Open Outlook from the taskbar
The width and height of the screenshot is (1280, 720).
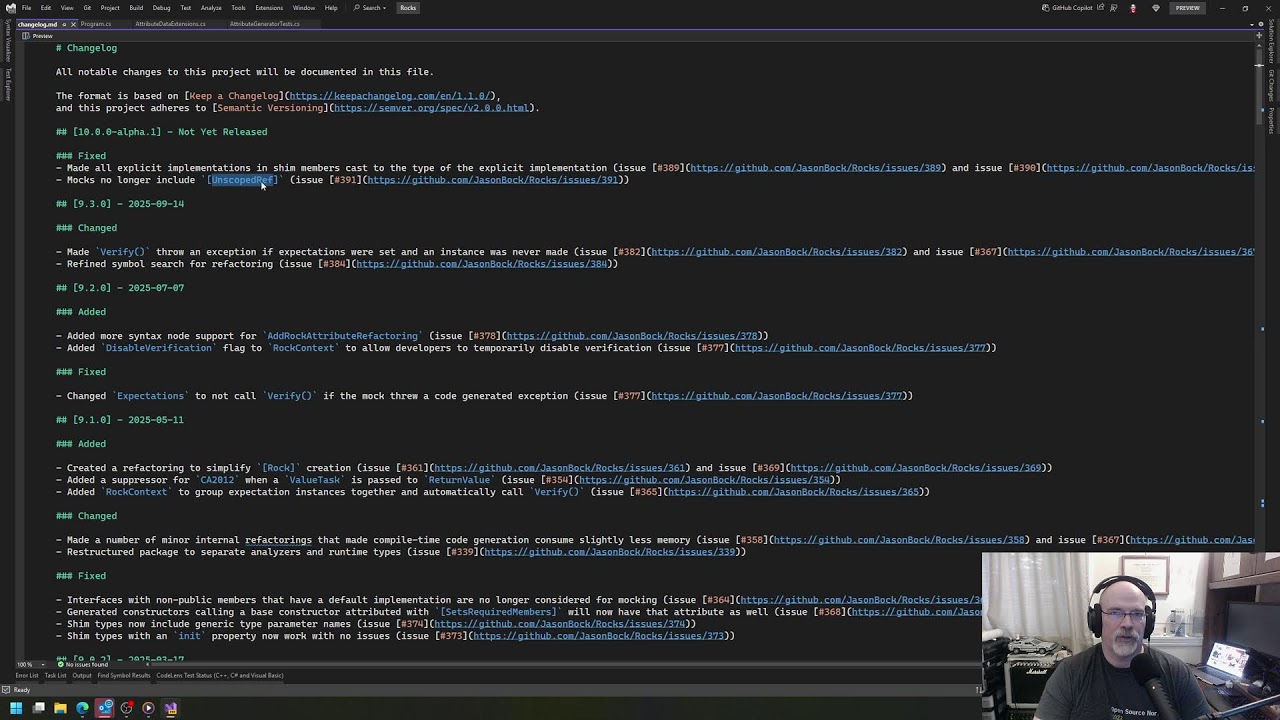(105, 708)
